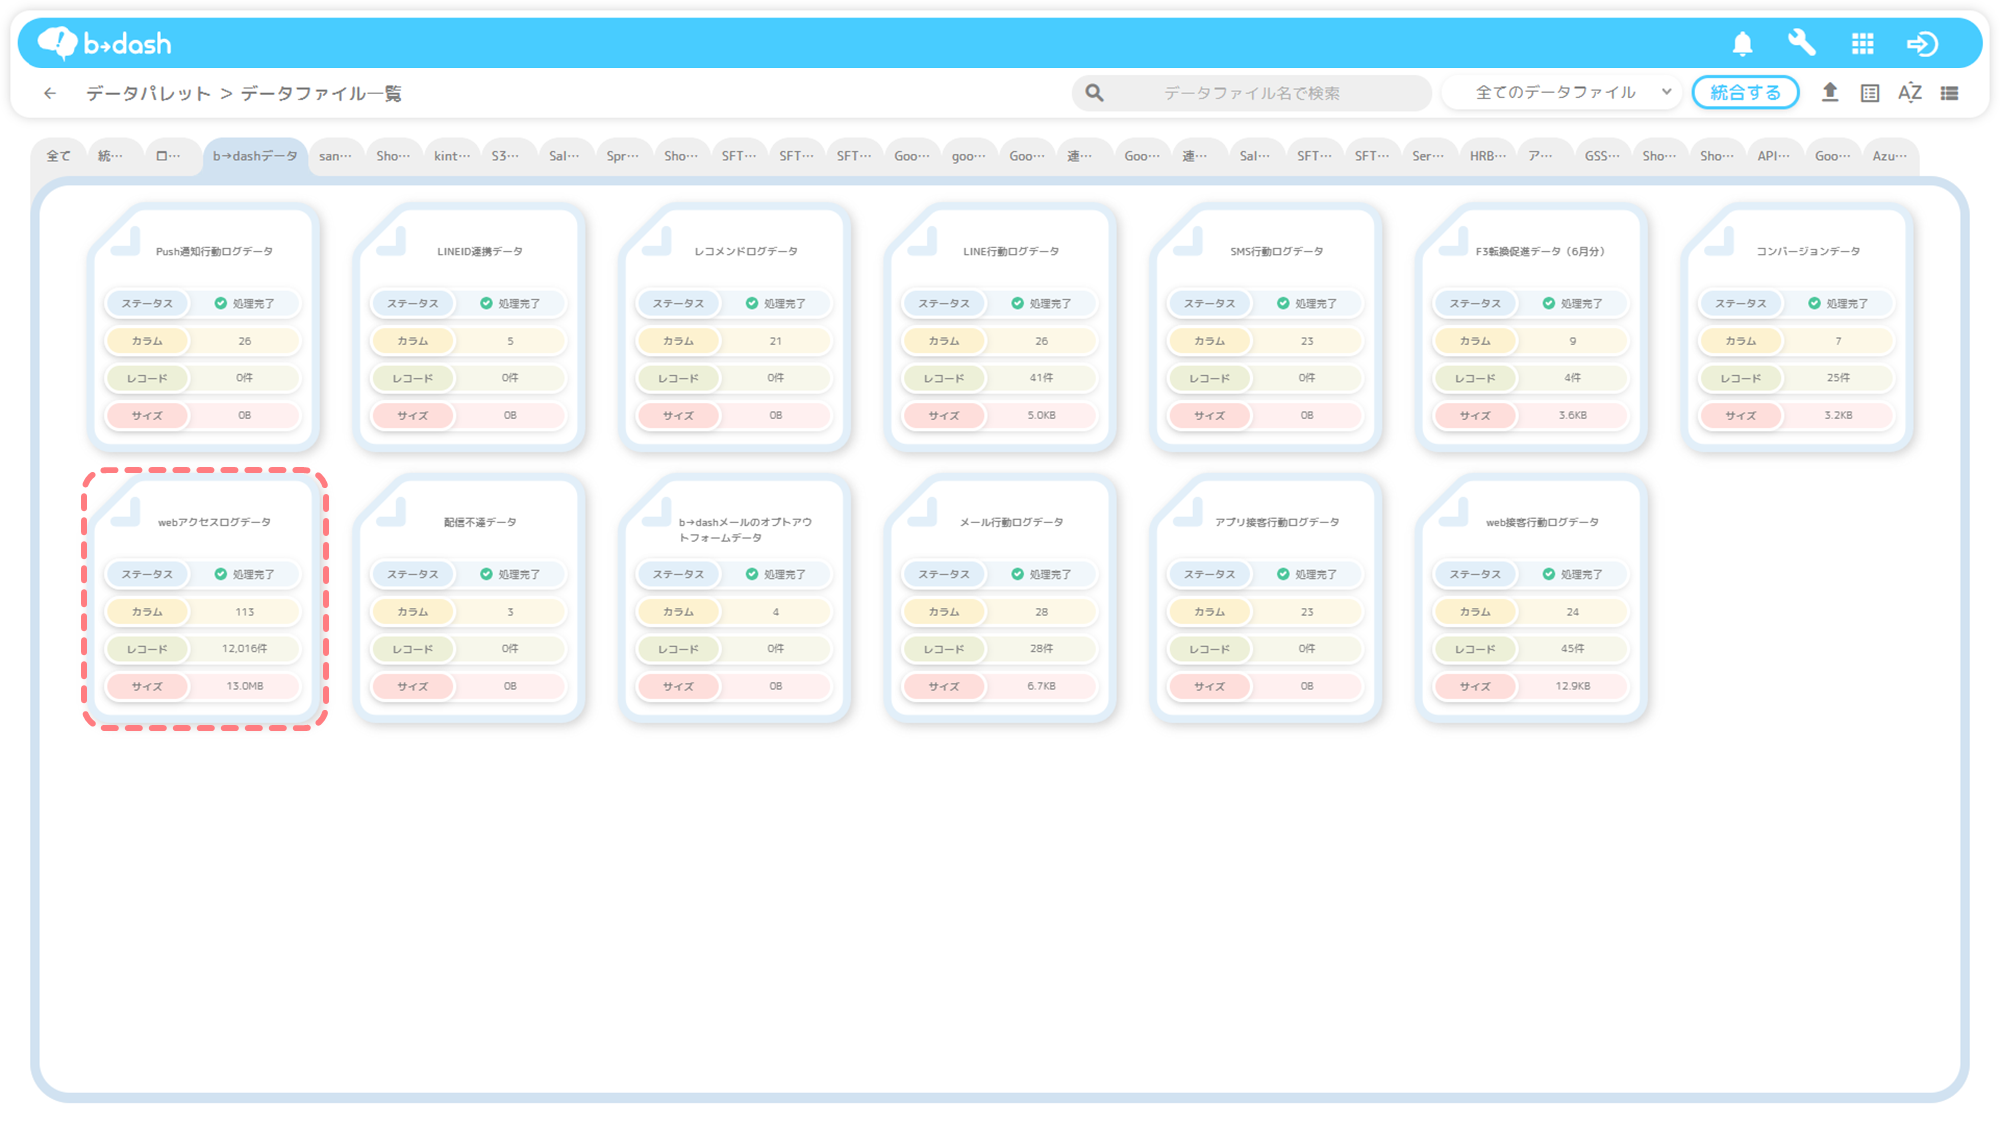This screenshot has width=2000, height=1125.
Task: Click file icon on web接客行動ログデータ card
Action: [1454, 511]
